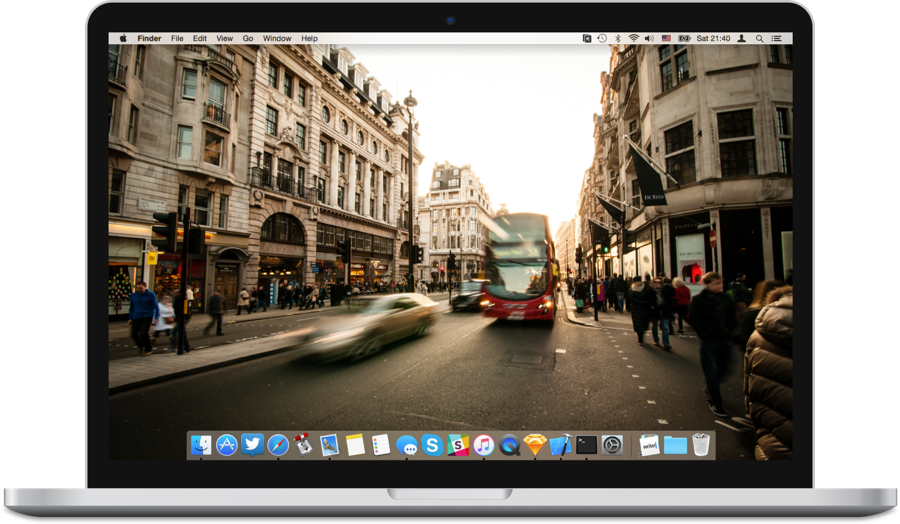Viewport: 900px width, 524px height.
Task: Click the battery status icon
Action: (x=684, y=38)
